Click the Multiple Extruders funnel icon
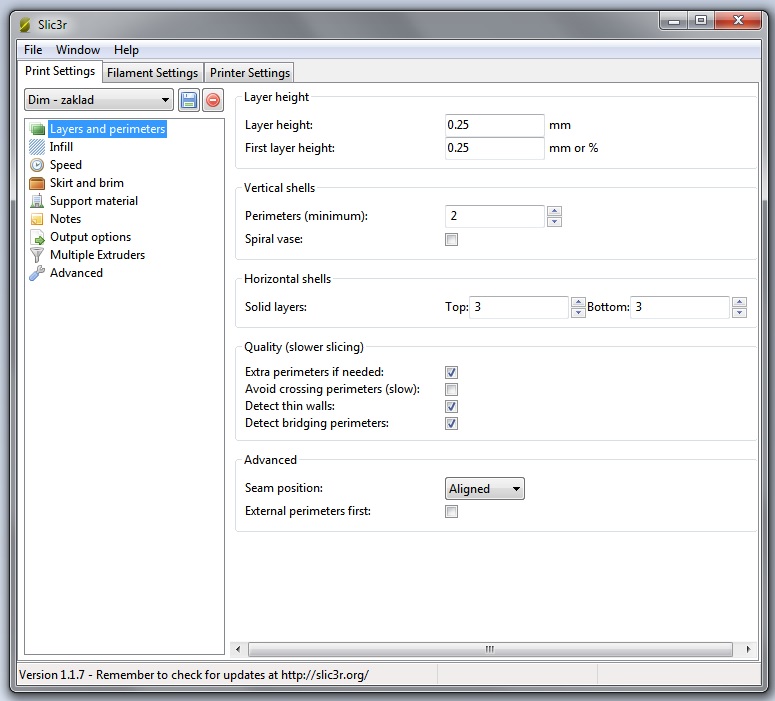This screenshot has width=775, height=701. [37, 255]
